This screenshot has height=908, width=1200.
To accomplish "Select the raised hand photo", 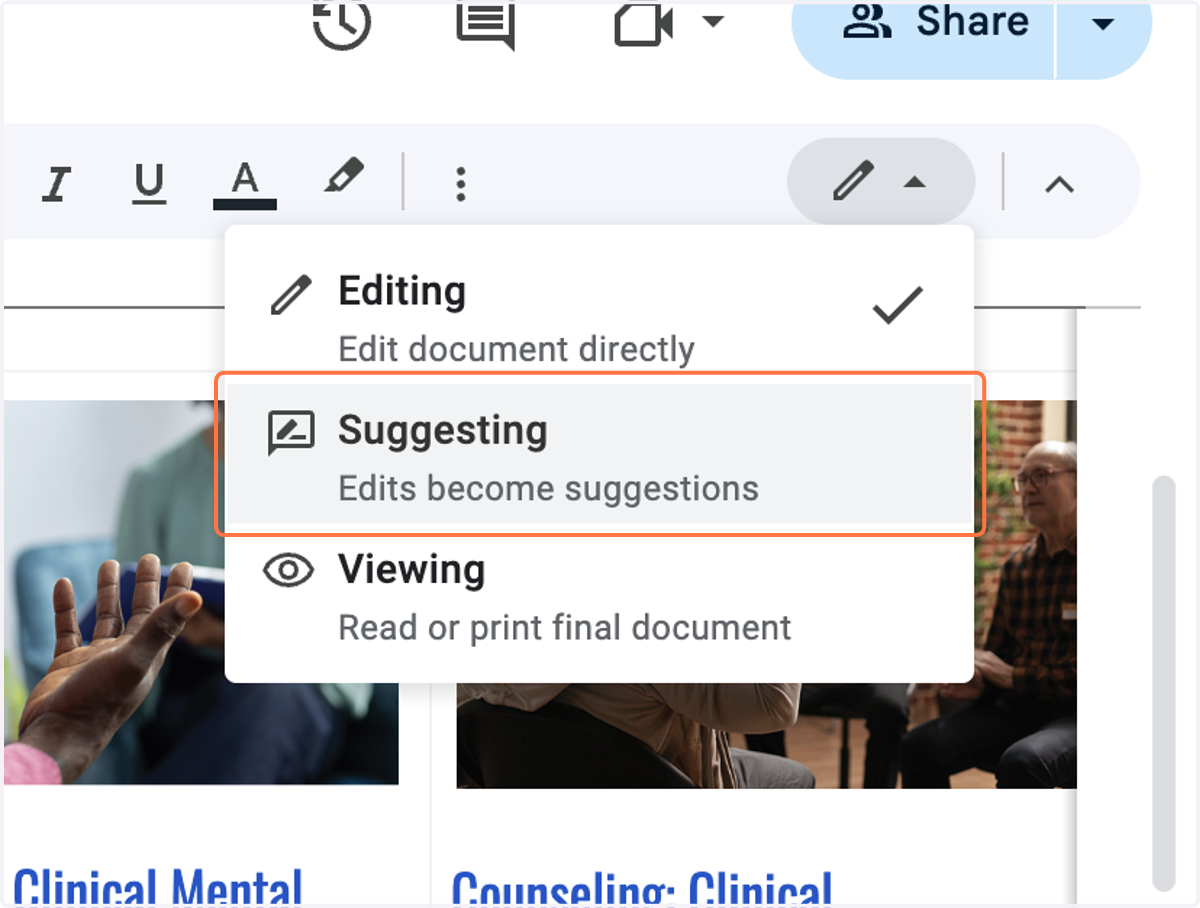I will coord(201,592).
